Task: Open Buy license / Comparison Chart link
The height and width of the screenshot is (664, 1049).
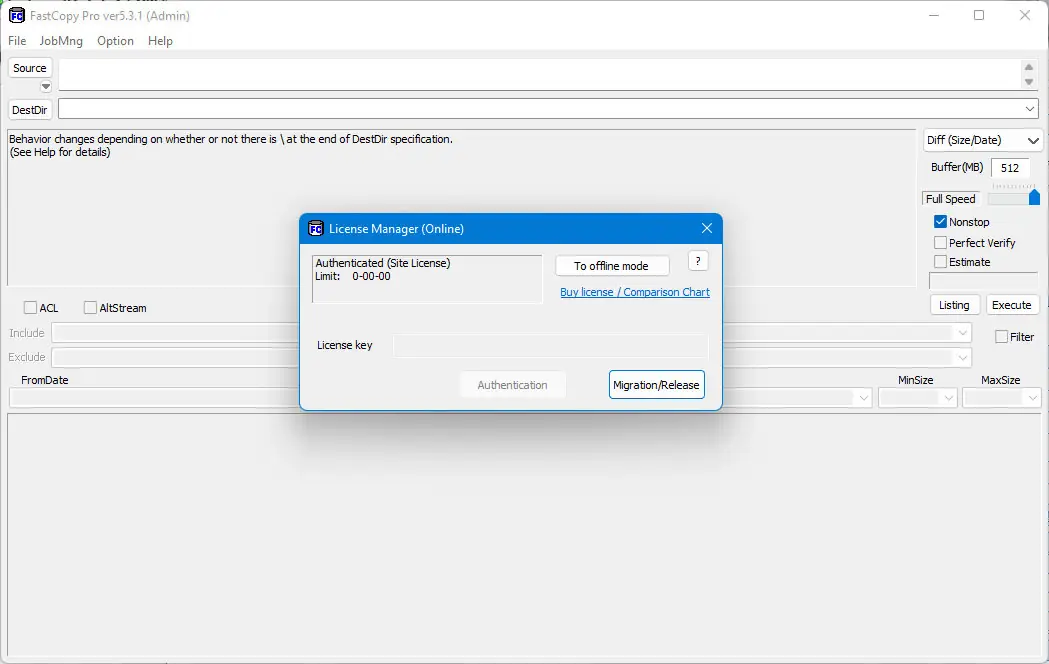Action: point(635,292)
